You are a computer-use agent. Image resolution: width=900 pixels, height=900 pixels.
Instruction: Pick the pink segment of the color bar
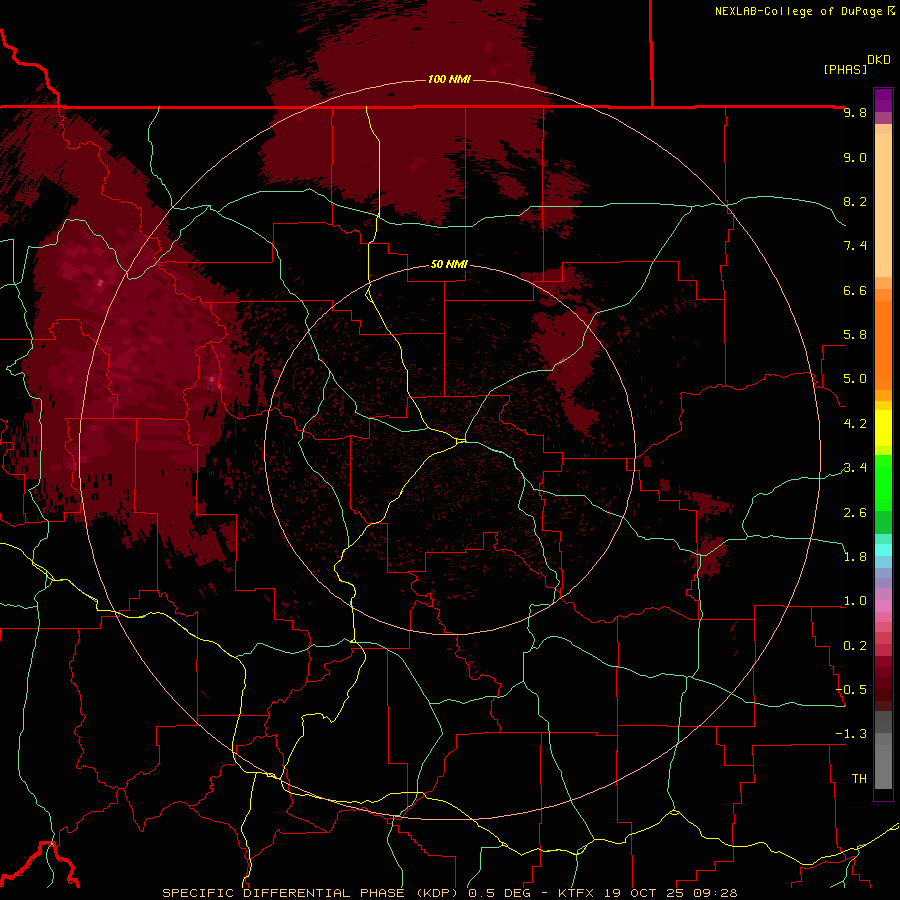[883, 606]
